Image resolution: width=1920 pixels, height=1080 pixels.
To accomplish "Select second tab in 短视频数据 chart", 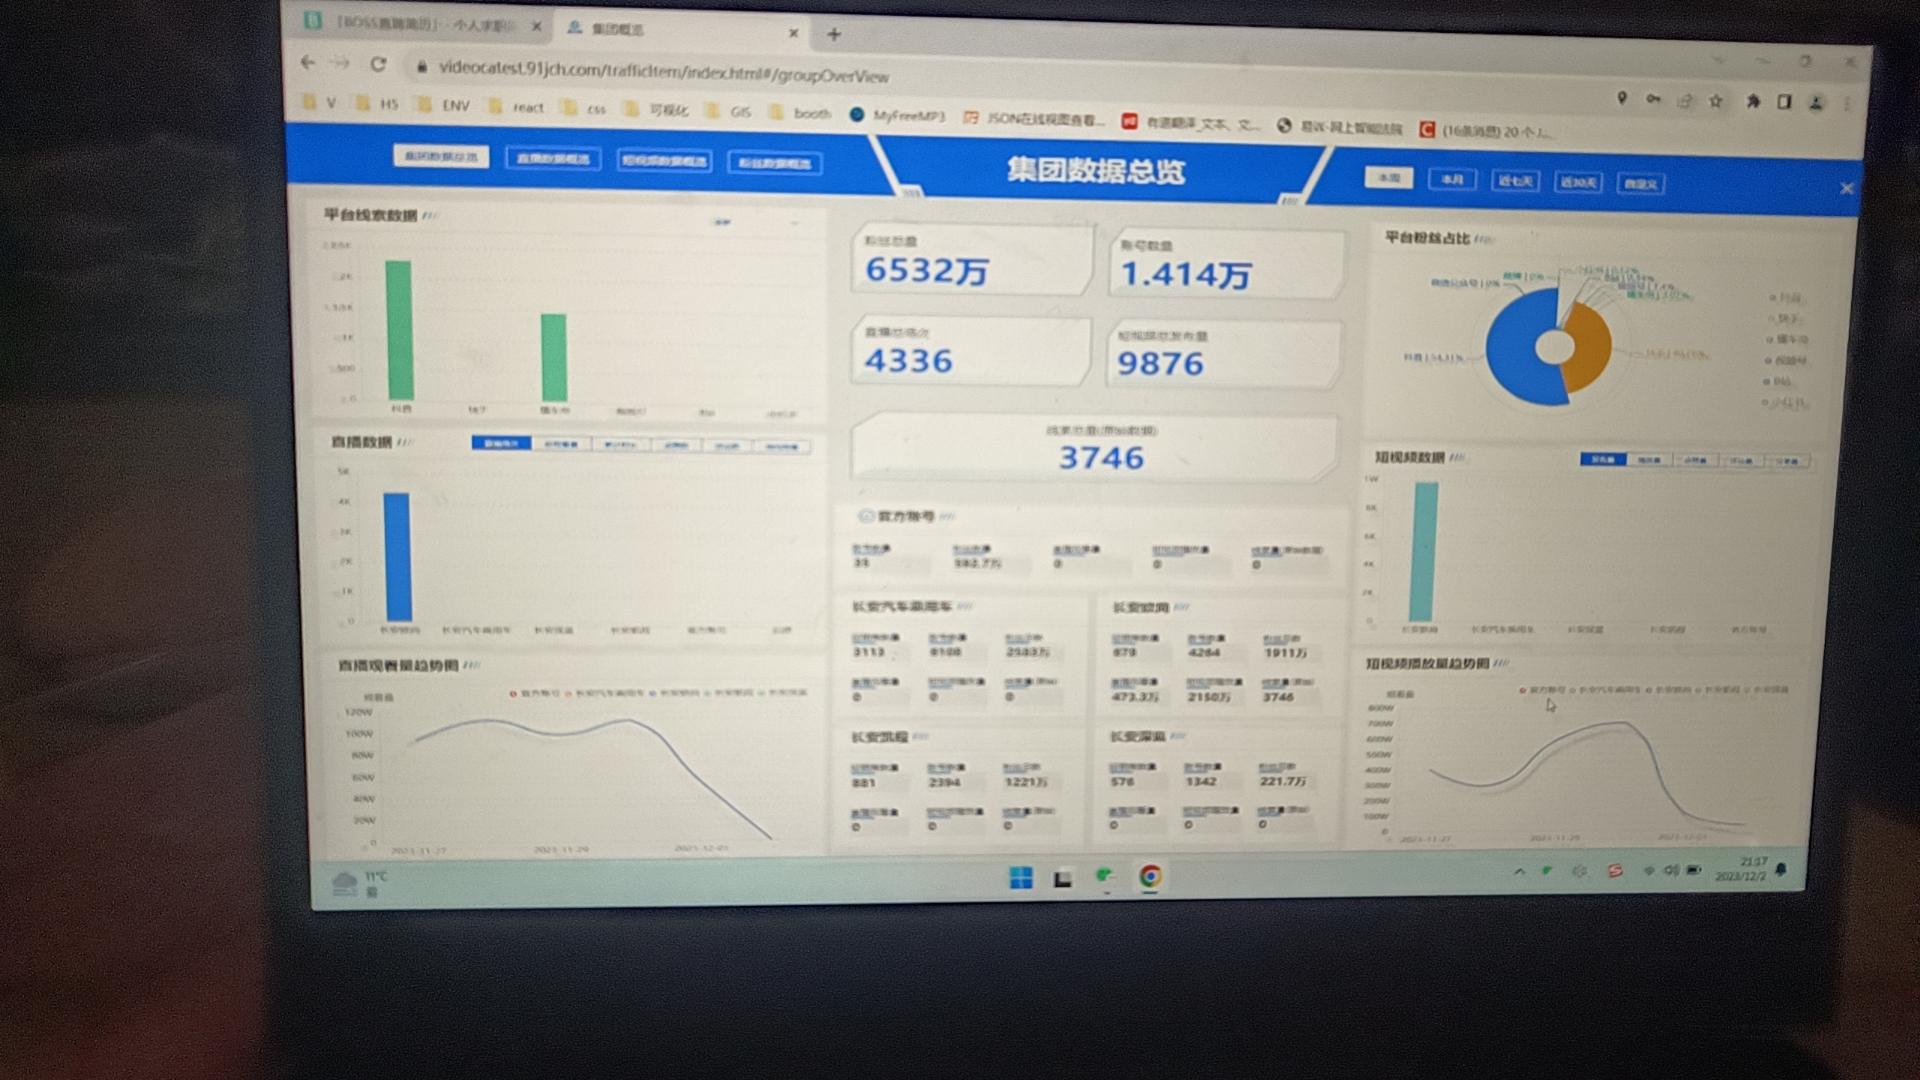I will pyautogui.click(x=1649, y=460).
